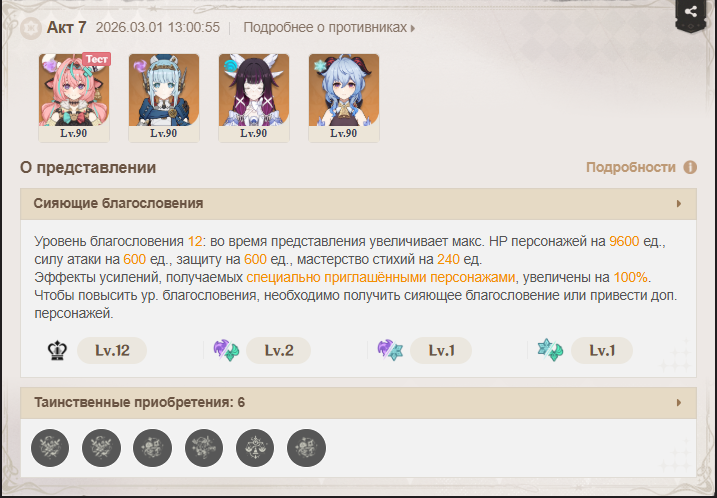The height and width of the screenshot is (498, 717).
Task: Click the info icon beside Подробности
Action: coord(690,167)
